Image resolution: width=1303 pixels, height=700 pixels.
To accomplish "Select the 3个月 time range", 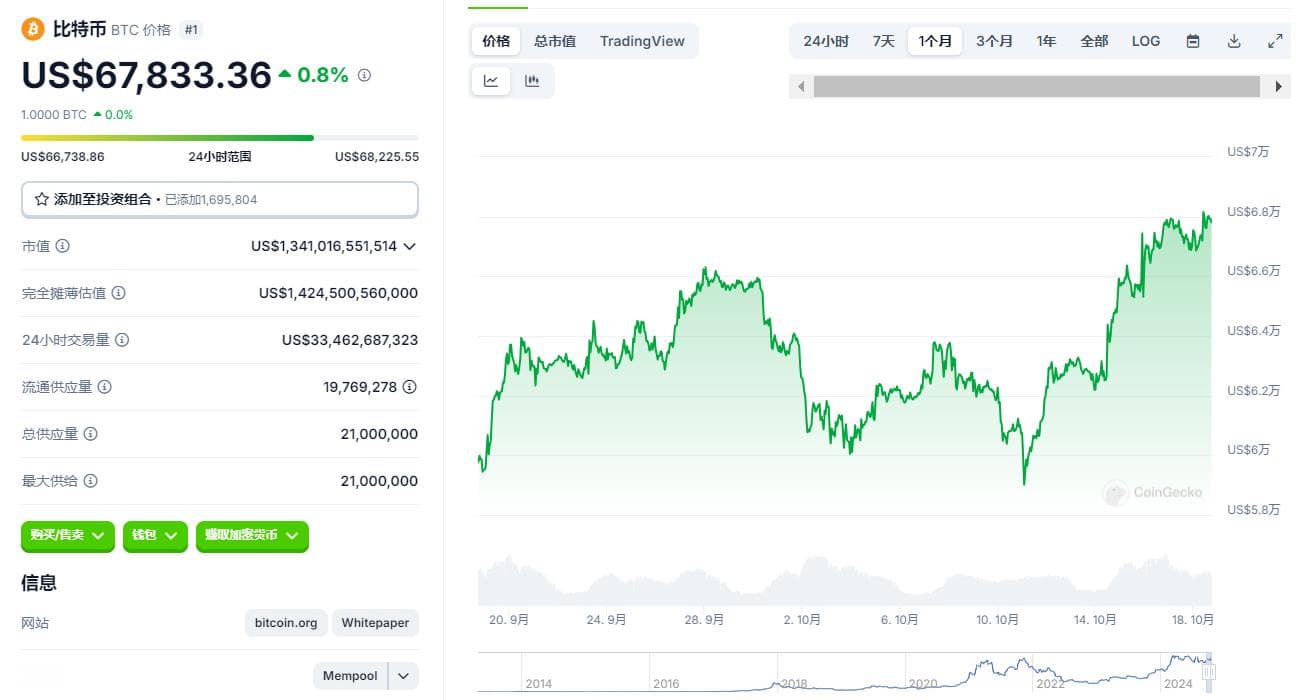I will click(994, 41).
